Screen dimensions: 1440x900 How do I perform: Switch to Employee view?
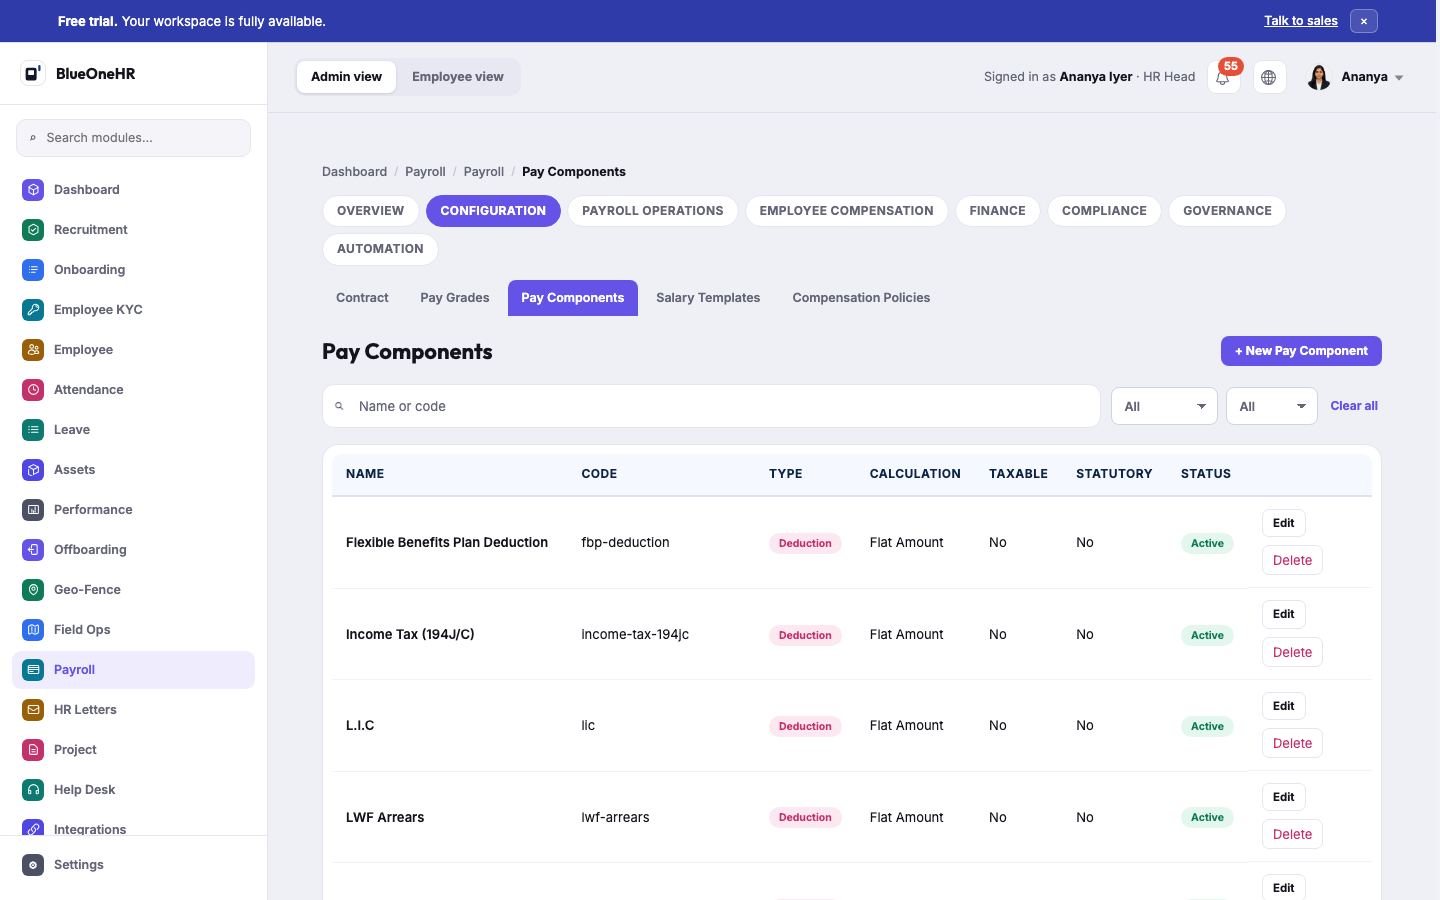(x=458, y=77)
